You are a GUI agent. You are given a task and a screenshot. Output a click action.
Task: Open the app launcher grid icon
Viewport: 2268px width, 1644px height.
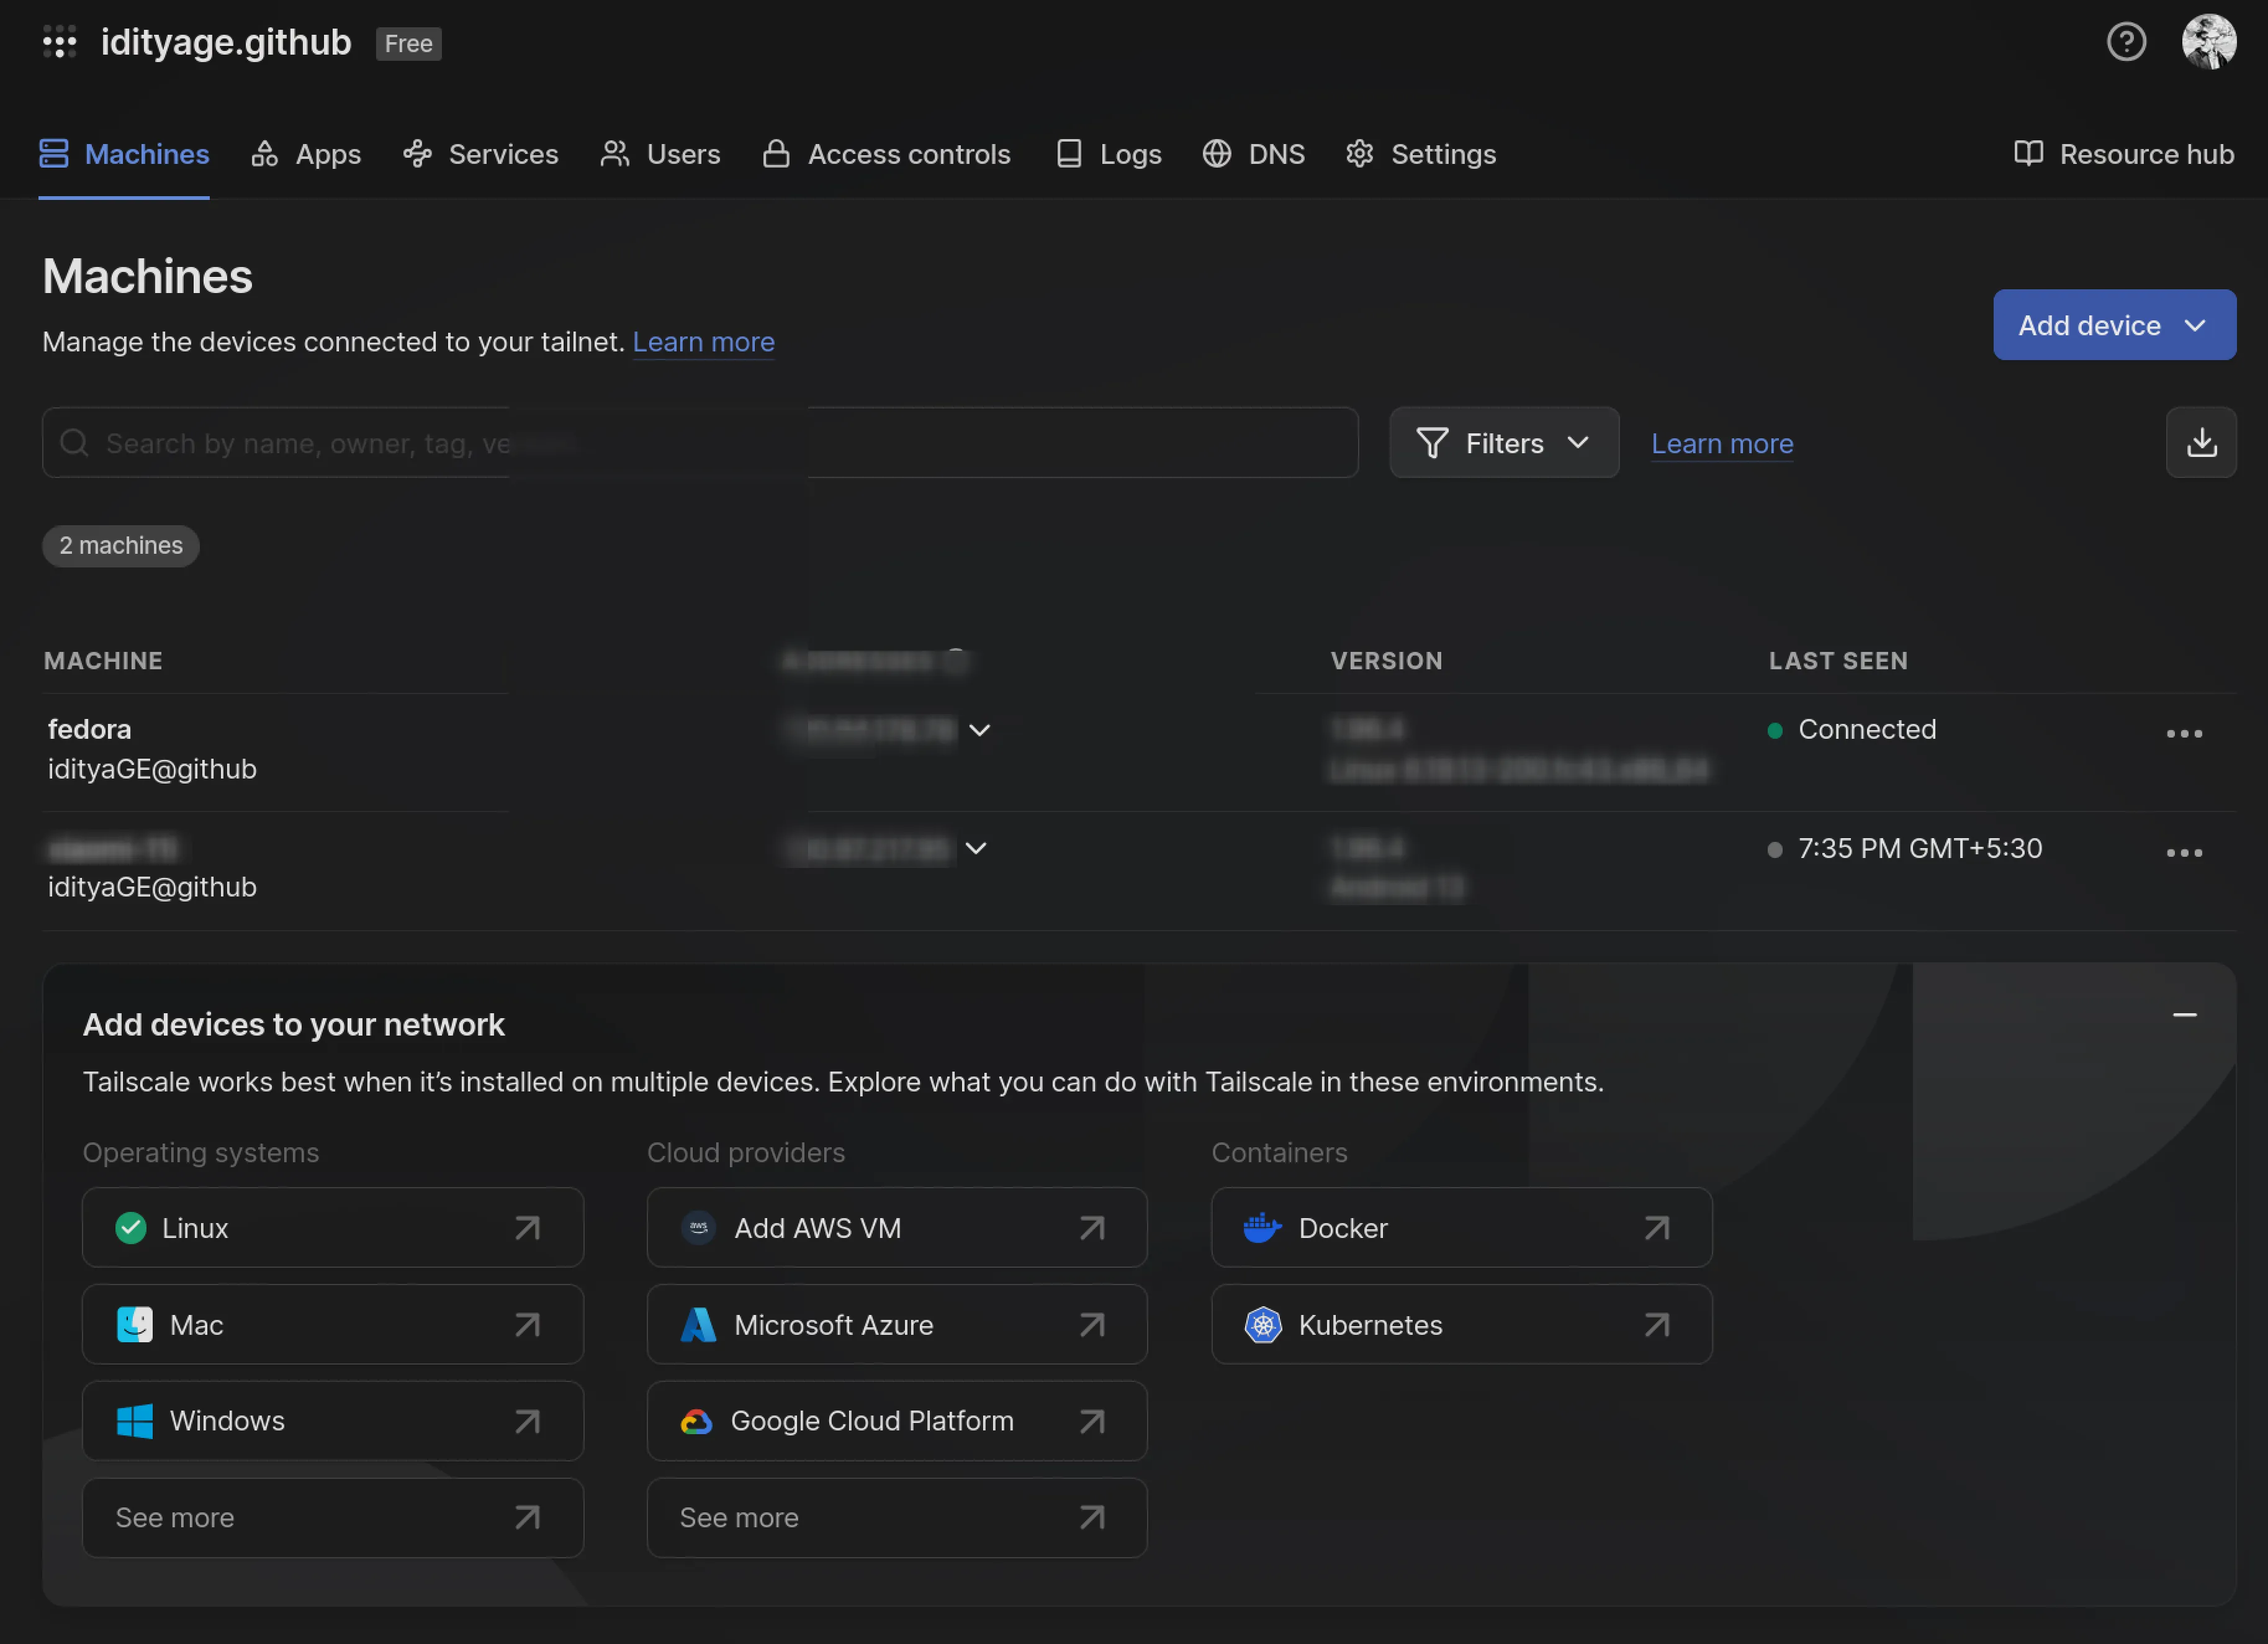59,42
